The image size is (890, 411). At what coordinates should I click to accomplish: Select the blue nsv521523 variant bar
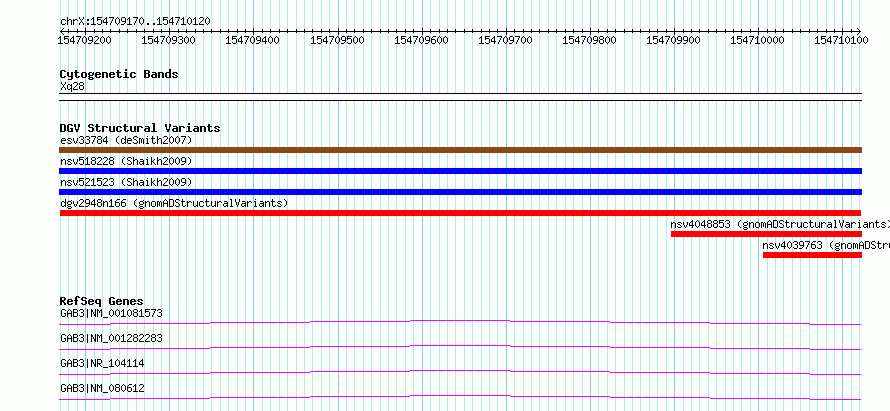[x=460, y=192]
